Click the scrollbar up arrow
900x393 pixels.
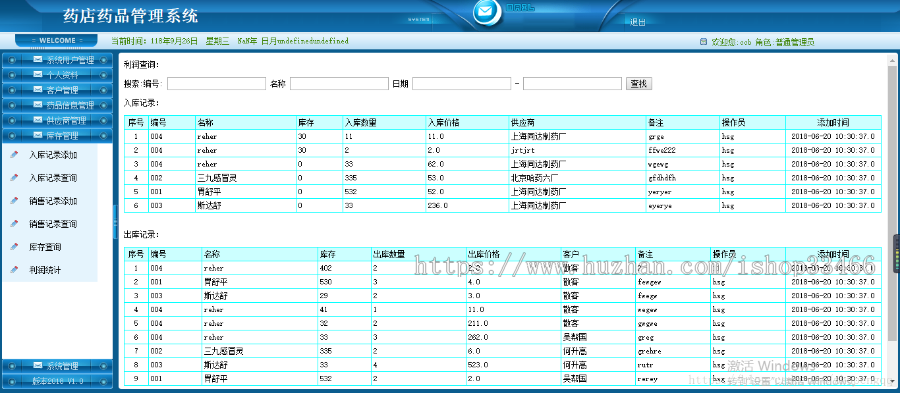click(893, 60)
